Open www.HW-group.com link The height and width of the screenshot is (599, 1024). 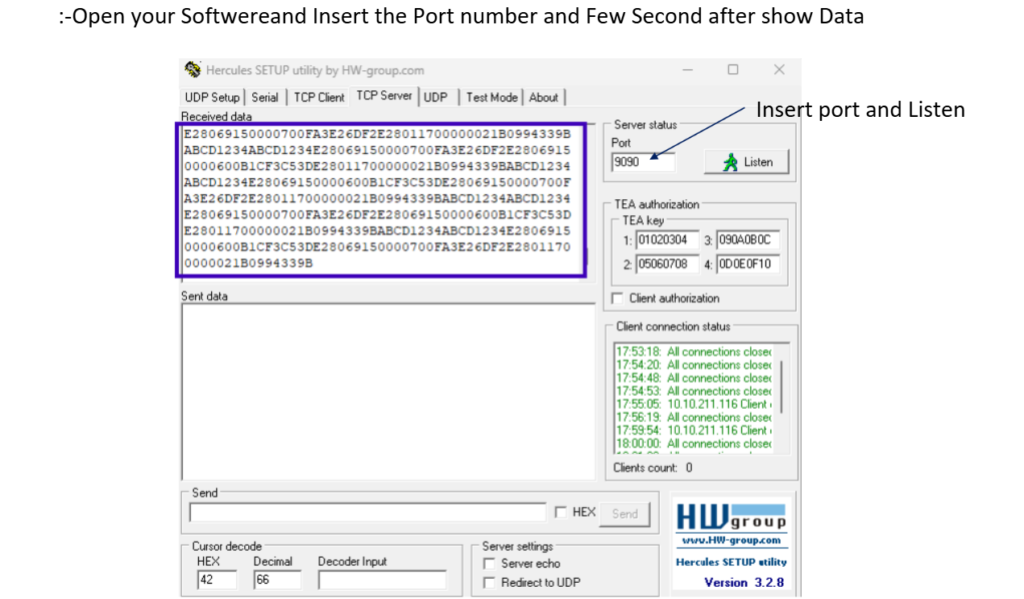731,540
